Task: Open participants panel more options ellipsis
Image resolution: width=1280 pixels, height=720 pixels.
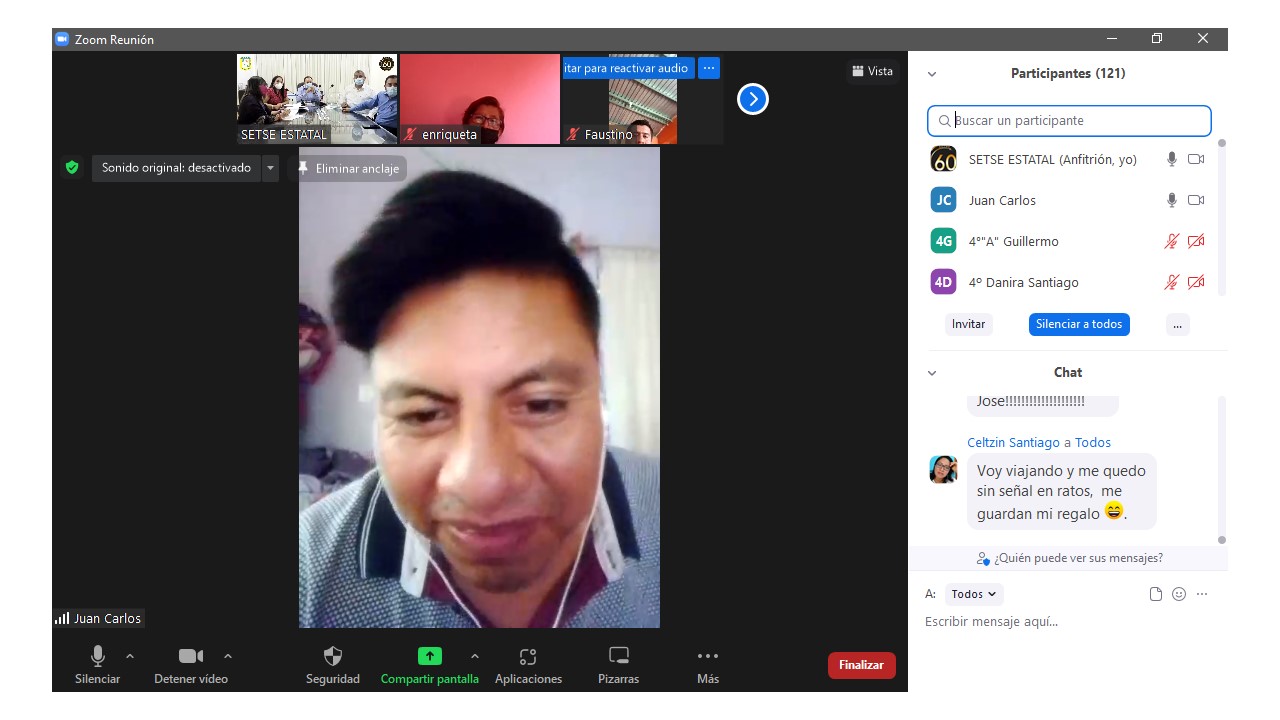Action: (x=1178, y=324)
